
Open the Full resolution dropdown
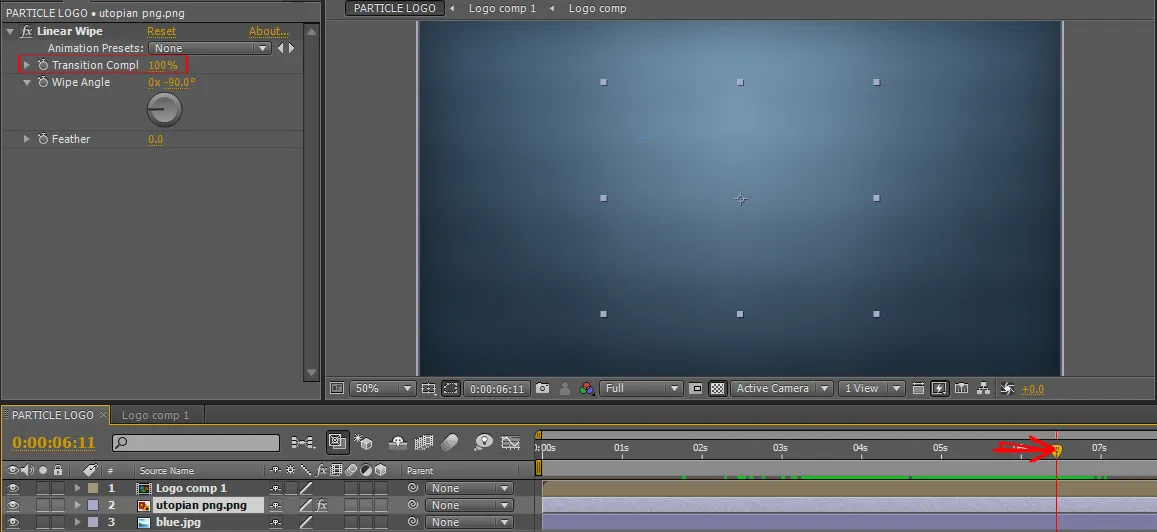[640, 388]
